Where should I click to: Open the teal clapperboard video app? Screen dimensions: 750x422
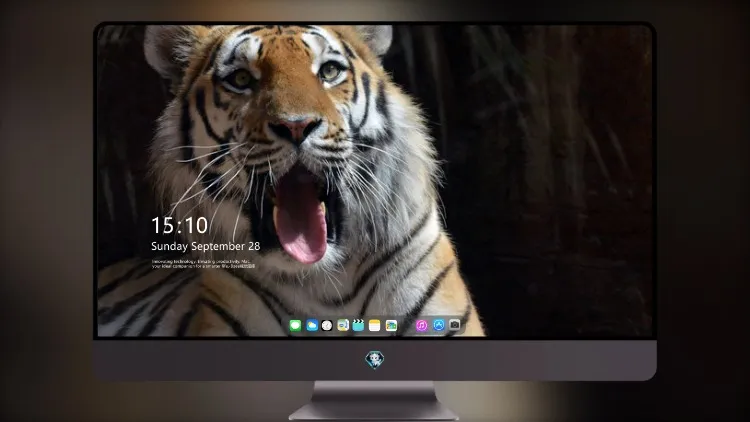(358, 325)
